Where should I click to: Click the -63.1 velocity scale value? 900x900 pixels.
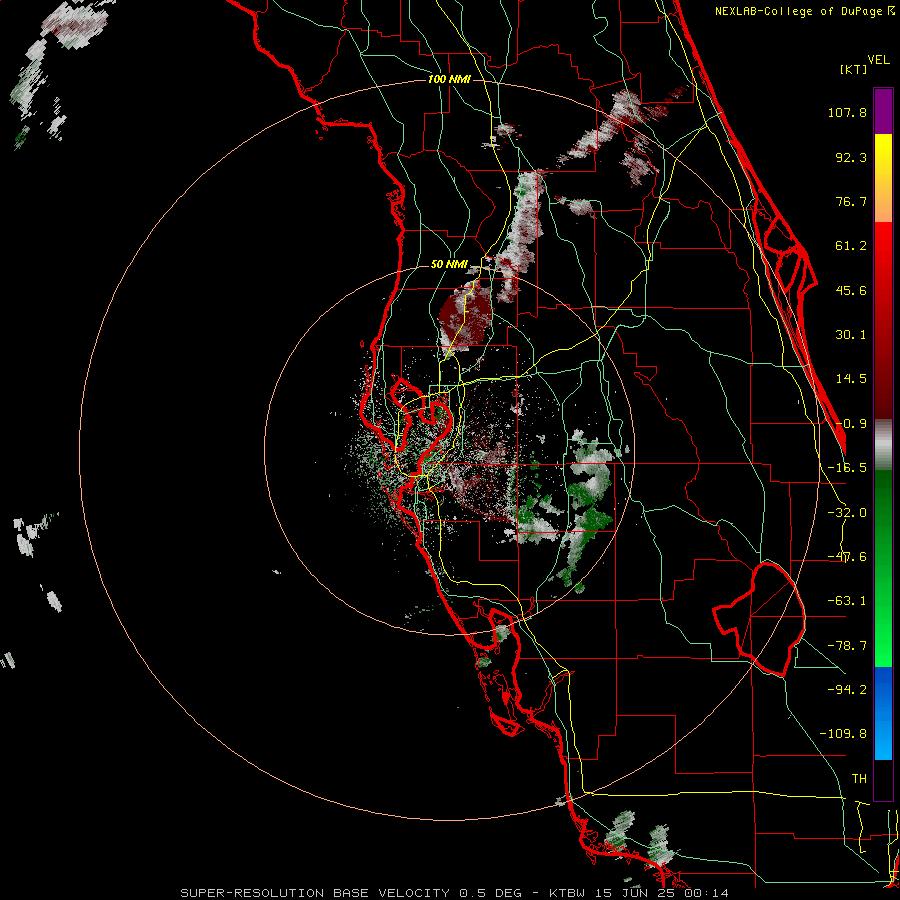pyautogui.click(x=847, y=601)
